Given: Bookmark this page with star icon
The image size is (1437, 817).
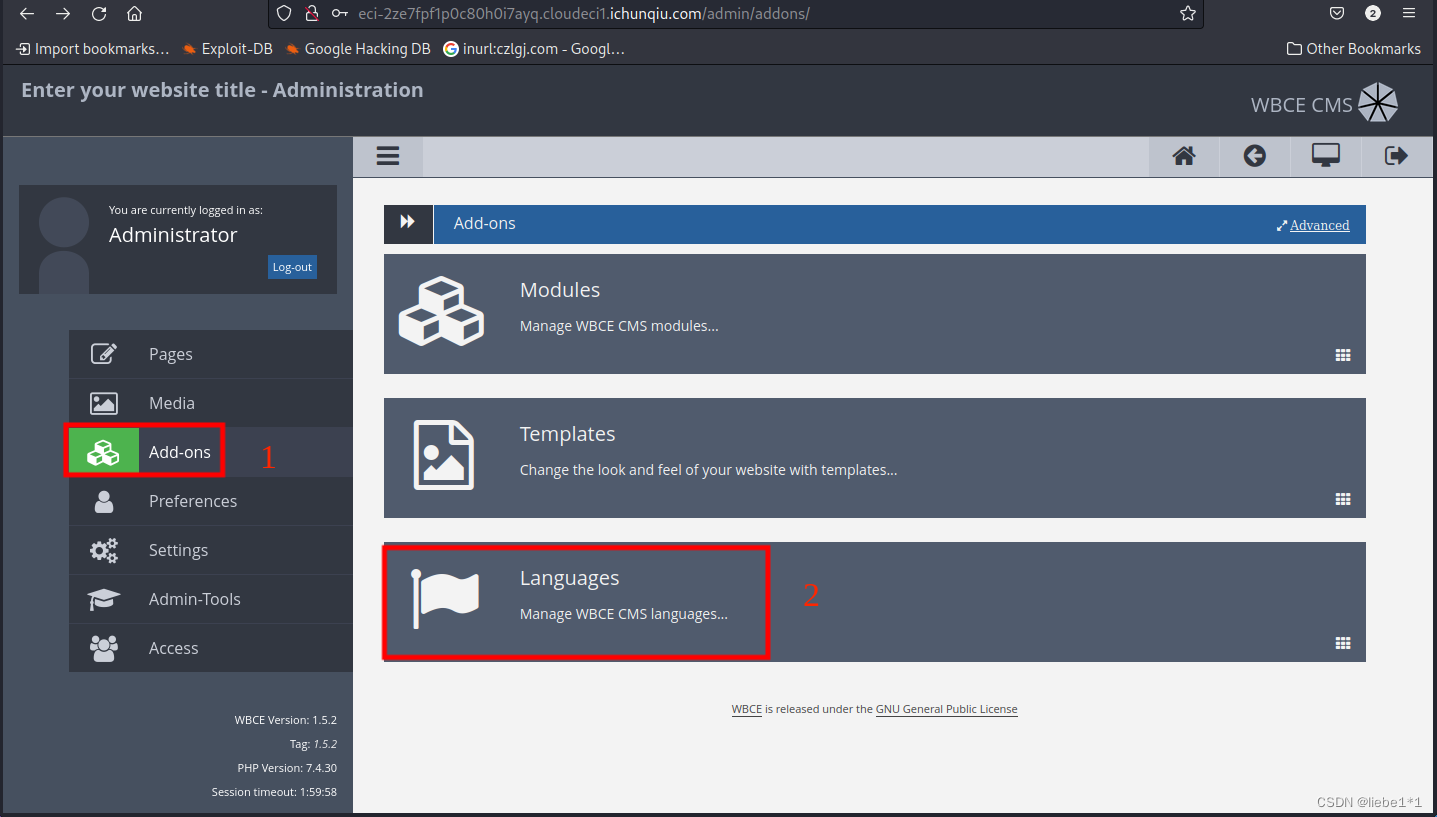Looking at the screenshot, I should click(x=1188, y=14).
